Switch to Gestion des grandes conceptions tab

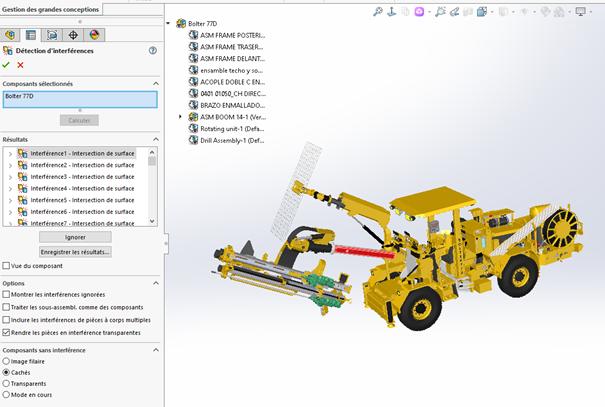[x=52, y=8]
